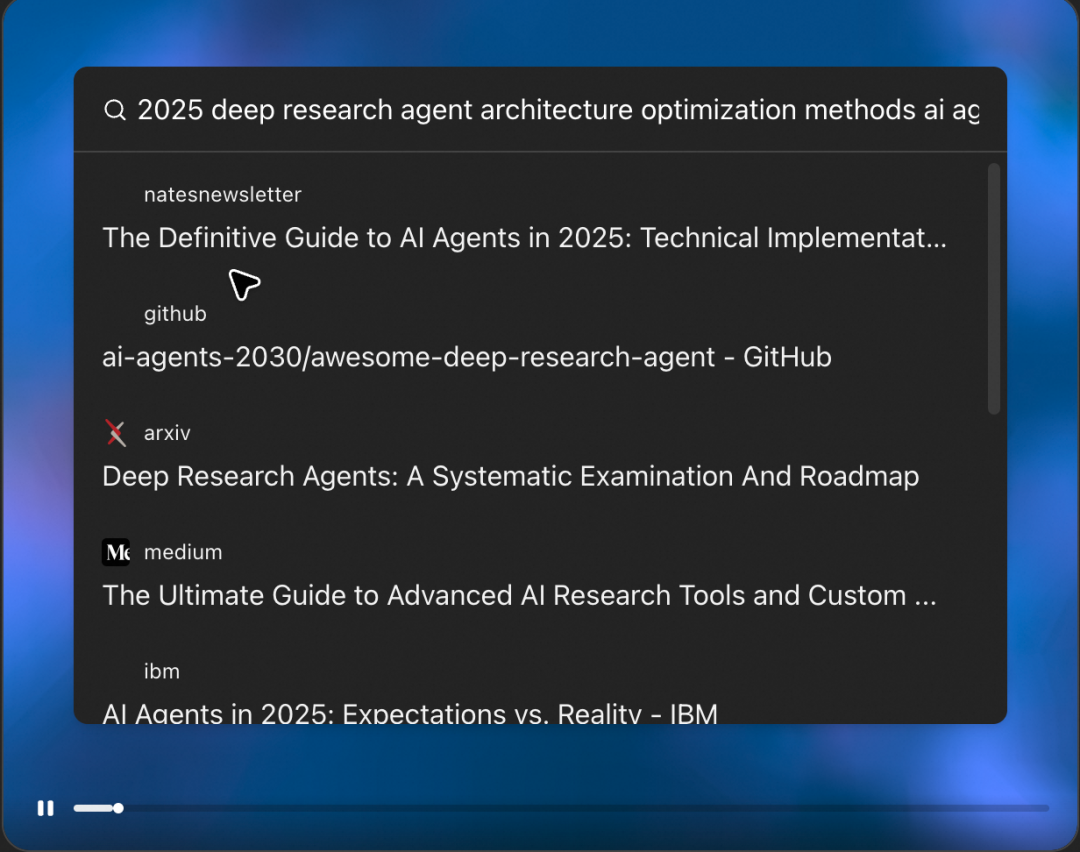Seek to the middle of the progress bar
This screenshot has height=852, width=1080.
pos(562,808)
